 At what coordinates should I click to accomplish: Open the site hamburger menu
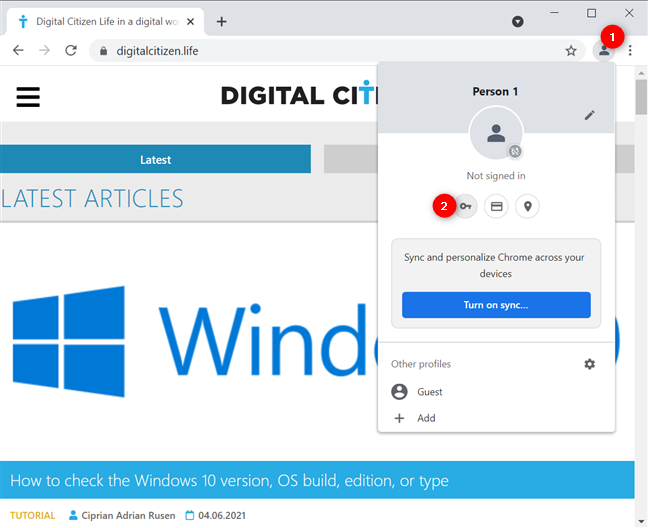(x=28, y=97)
